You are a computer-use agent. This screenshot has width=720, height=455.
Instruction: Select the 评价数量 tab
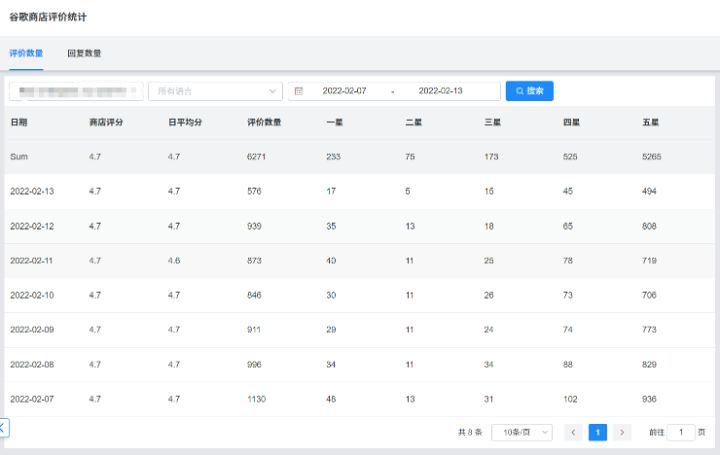pos(26,53)
